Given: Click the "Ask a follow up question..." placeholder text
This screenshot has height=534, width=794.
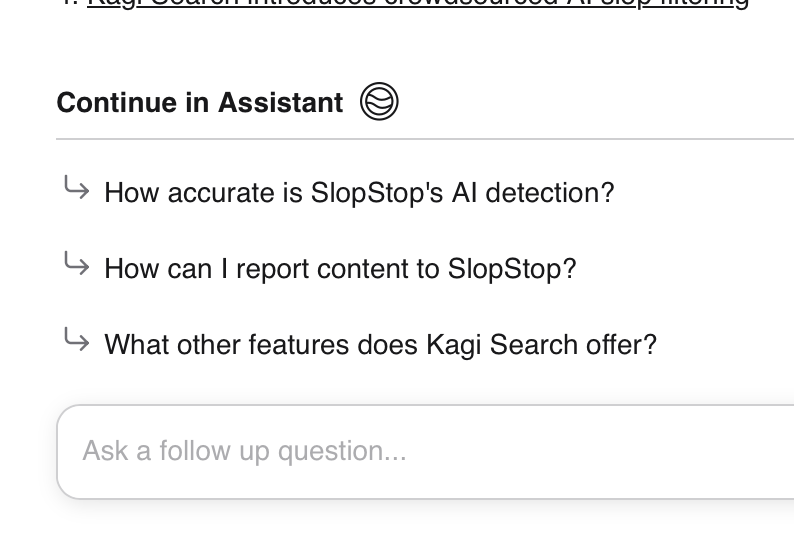Looking at the screenshot, I should click(244, 451).
